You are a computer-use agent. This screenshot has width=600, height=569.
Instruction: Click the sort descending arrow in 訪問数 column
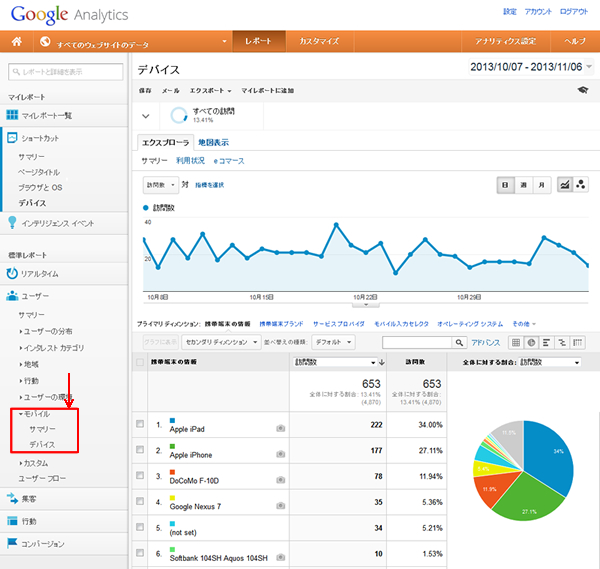[x=382, y=362]
